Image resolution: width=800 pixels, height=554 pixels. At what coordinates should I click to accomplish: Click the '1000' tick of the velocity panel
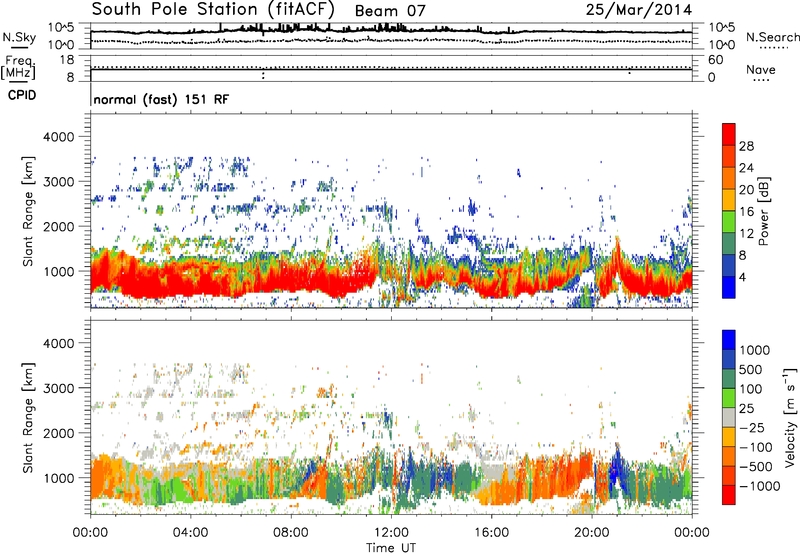point(59,478)
